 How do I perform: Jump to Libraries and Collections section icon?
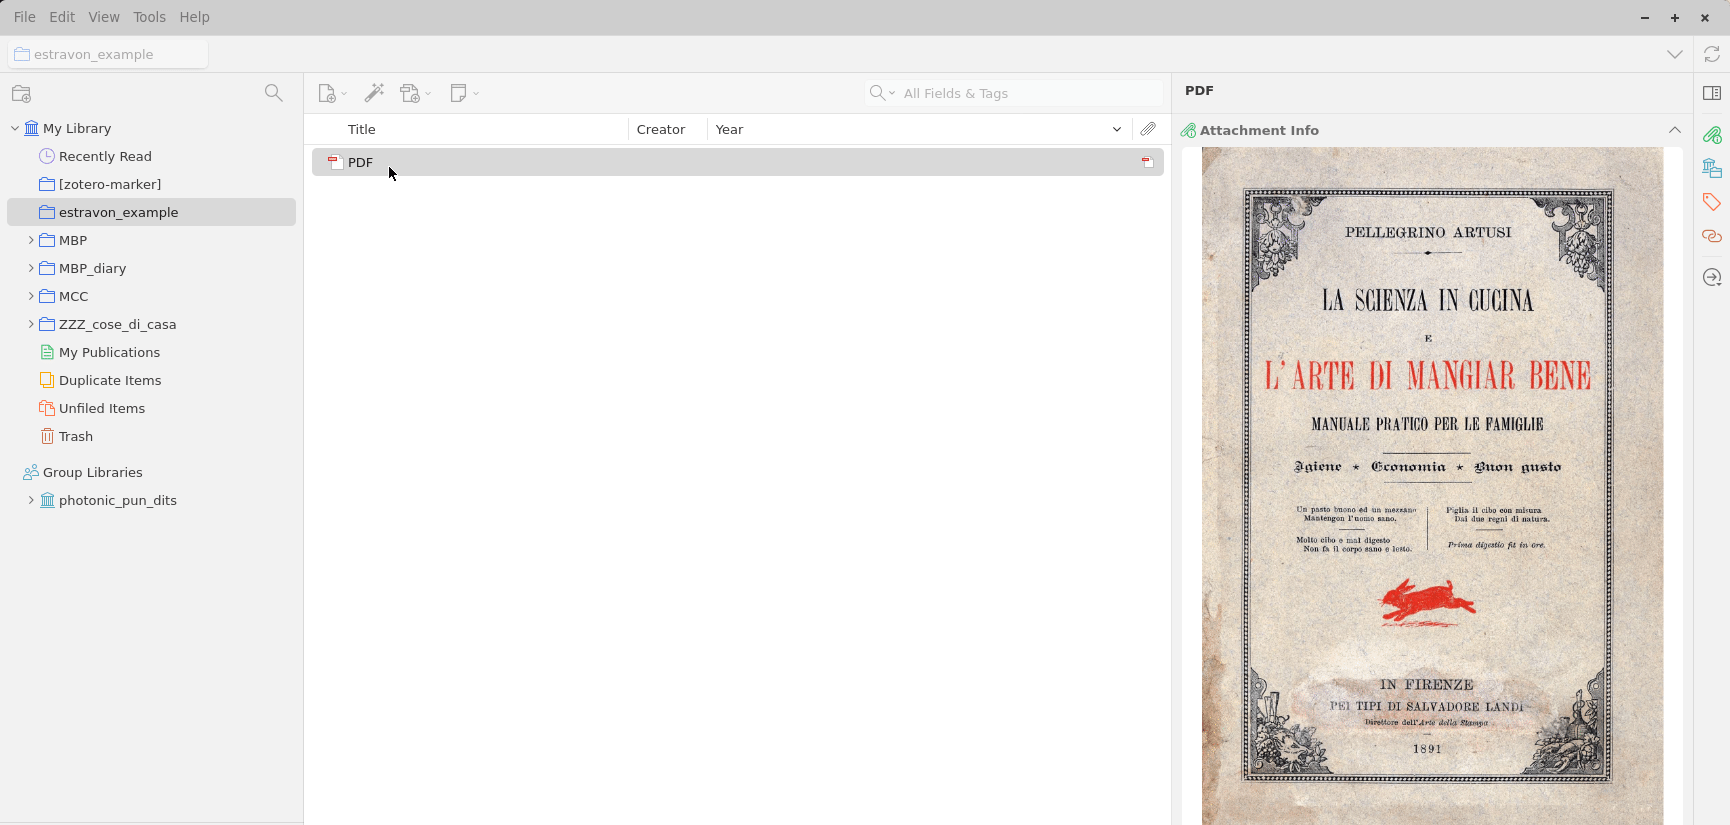pyautogui.click(x=1712, y=168)
